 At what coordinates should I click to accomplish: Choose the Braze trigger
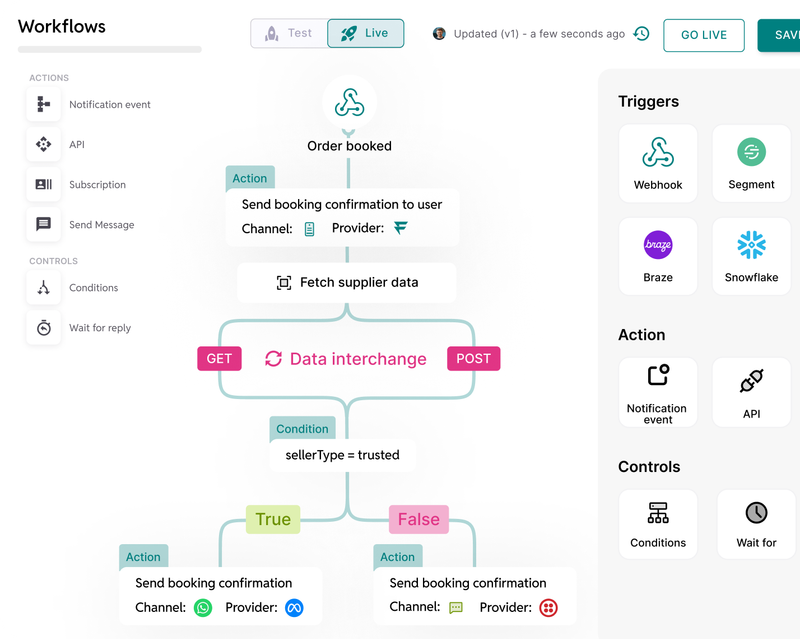tap(657, 256)
